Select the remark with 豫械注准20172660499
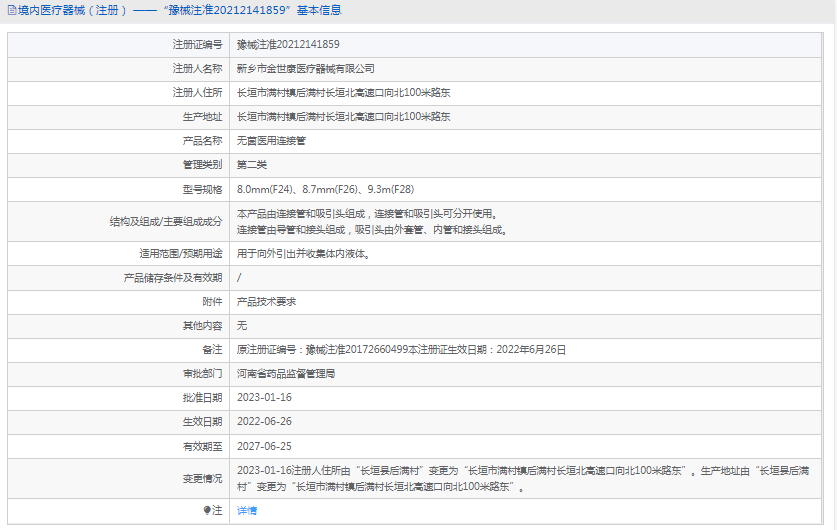The image size is (837, 530). coord(401,350)
